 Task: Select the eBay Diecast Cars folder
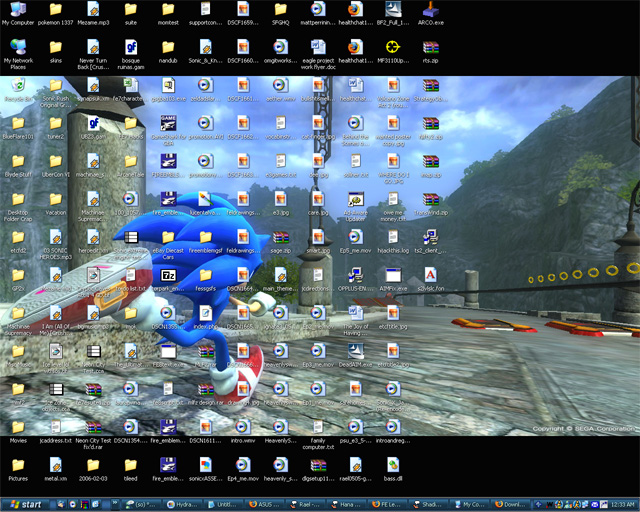coord(168,244)
